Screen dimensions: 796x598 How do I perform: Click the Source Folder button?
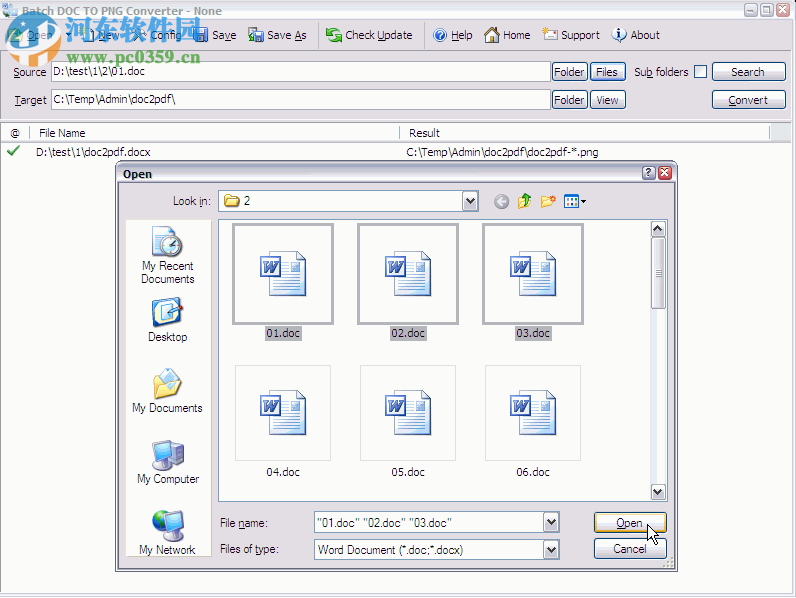point(569,72)
